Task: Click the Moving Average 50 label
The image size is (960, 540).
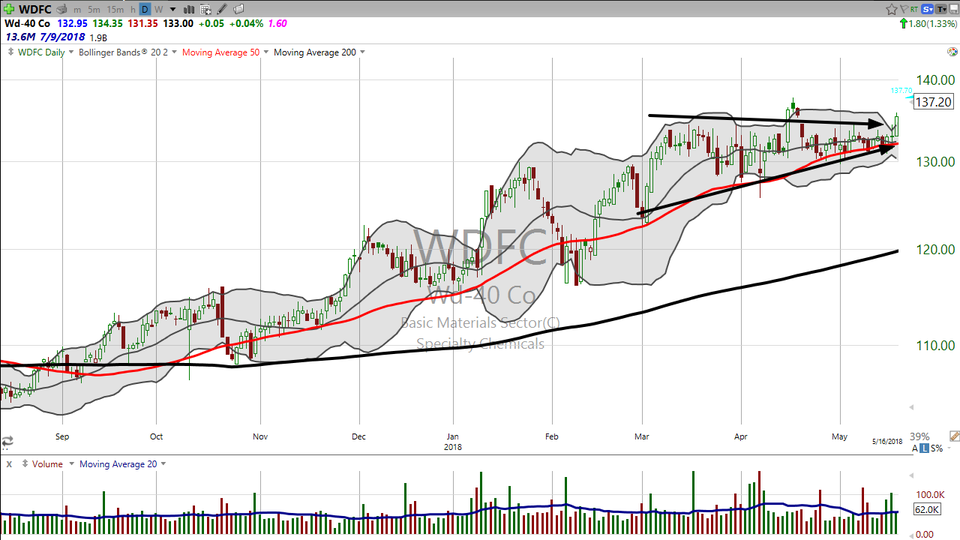Action: coord(223,52)
